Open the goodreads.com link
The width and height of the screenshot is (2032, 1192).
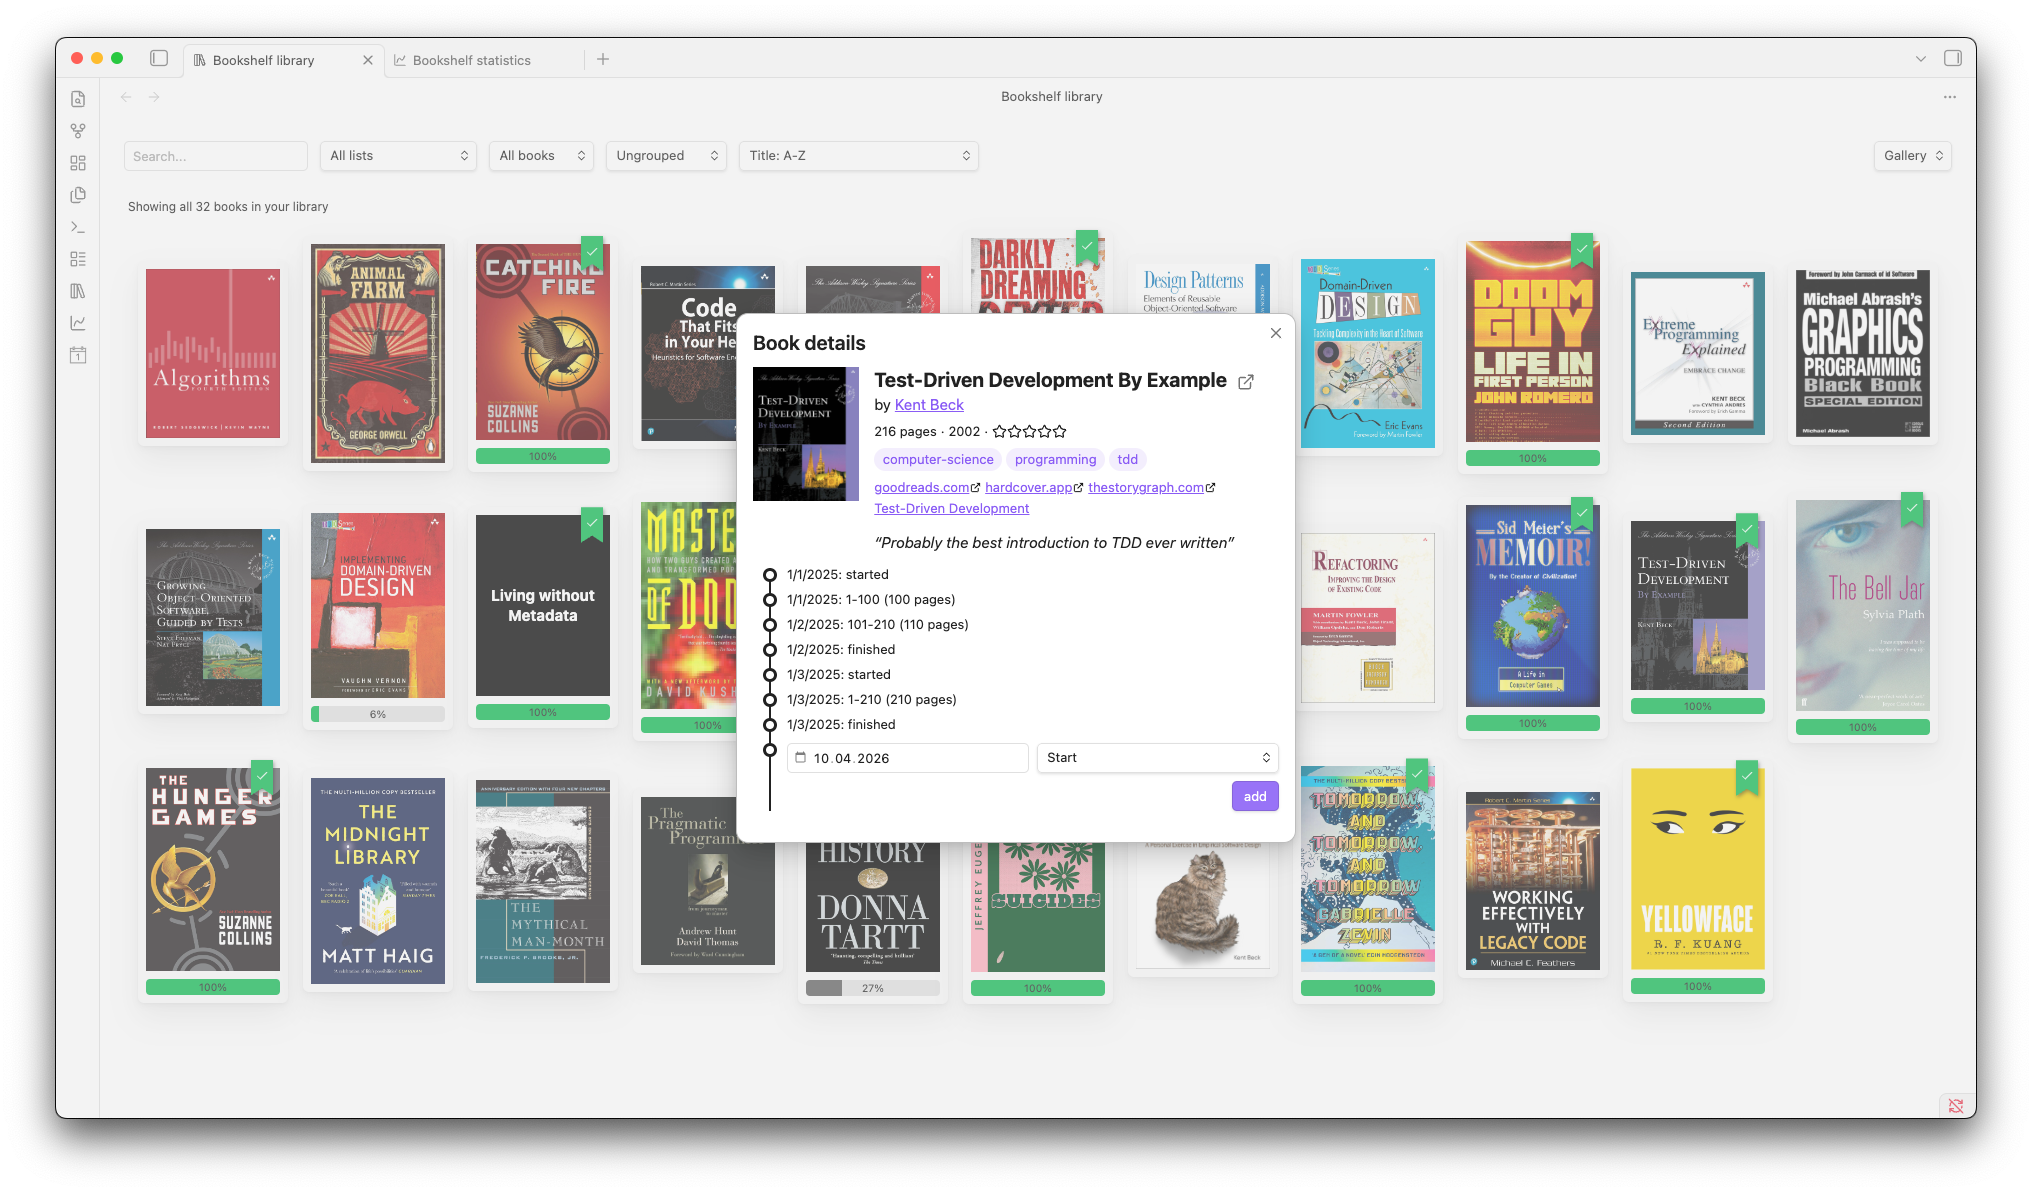point(922,488)
